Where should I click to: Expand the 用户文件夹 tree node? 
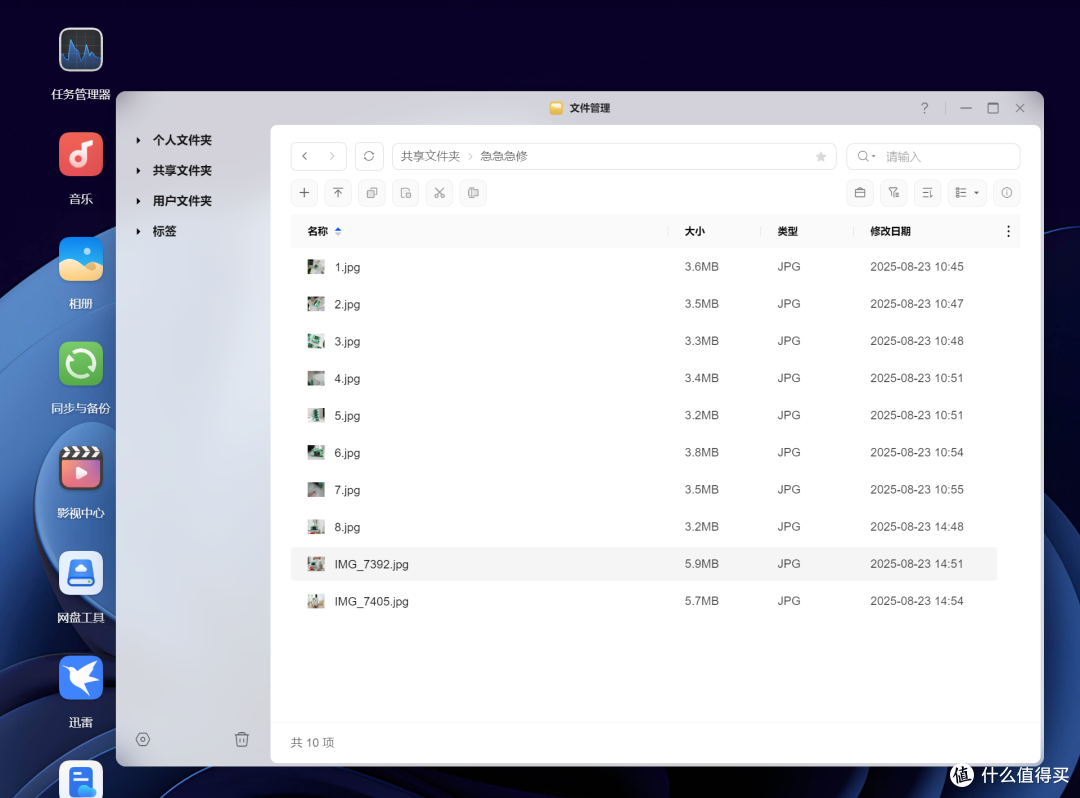pyautogui.click(x=138, y=201)
